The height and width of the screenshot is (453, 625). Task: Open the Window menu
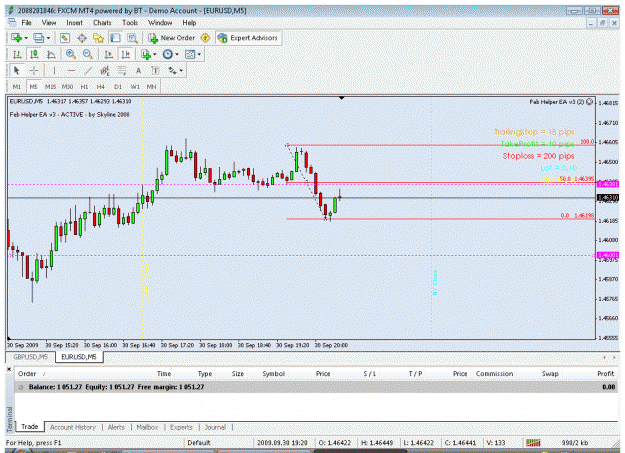(x=160, y=23)
